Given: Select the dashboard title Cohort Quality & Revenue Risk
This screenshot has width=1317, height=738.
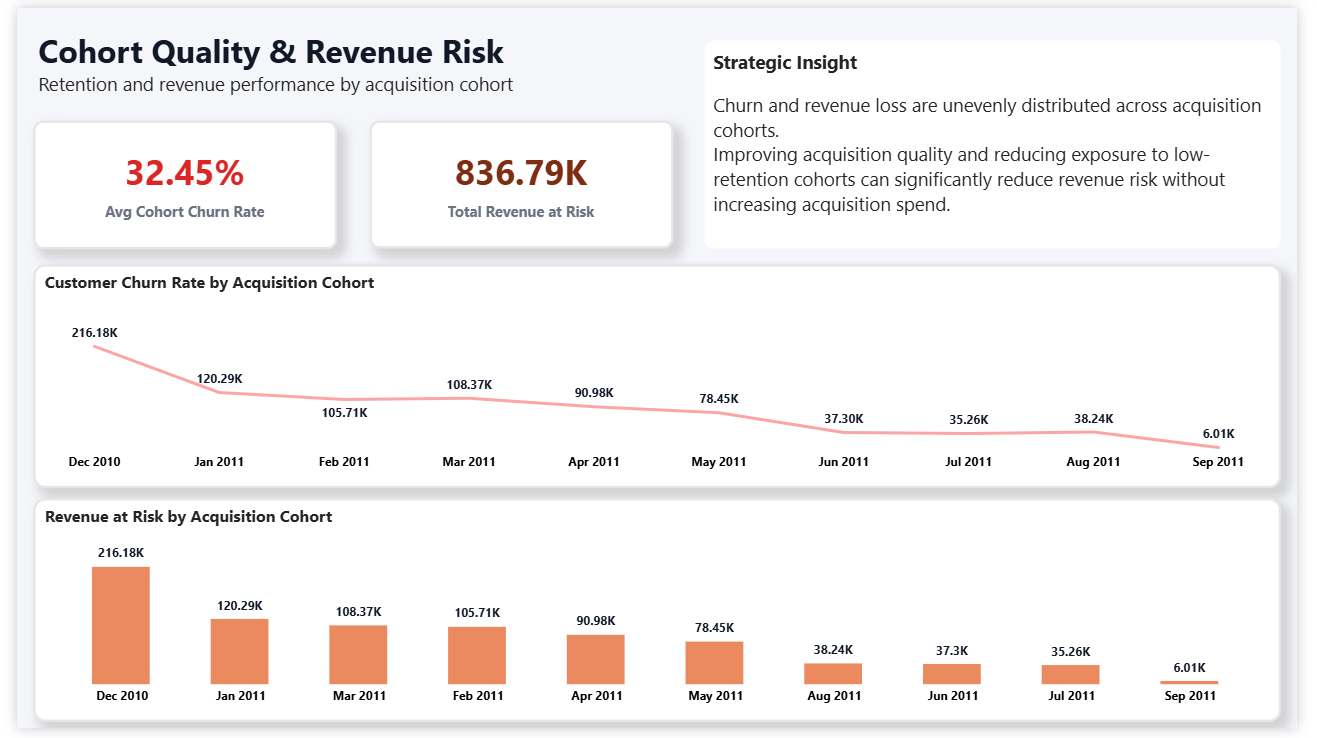Looking at the screenshot, I should (x=270, y=52).
